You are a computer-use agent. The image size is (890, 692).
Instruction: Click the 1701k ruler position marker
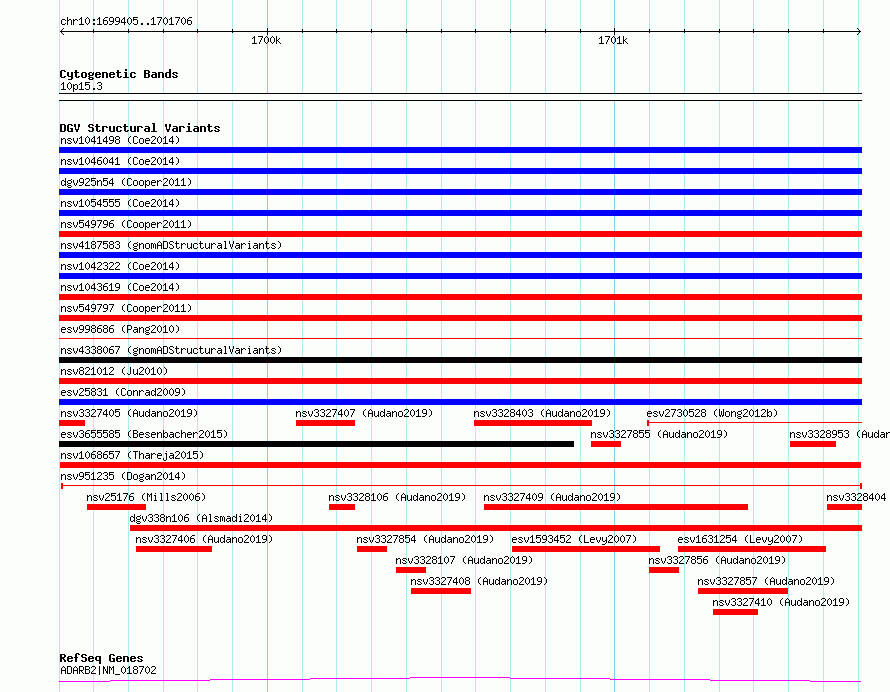(x=613, y=40)
